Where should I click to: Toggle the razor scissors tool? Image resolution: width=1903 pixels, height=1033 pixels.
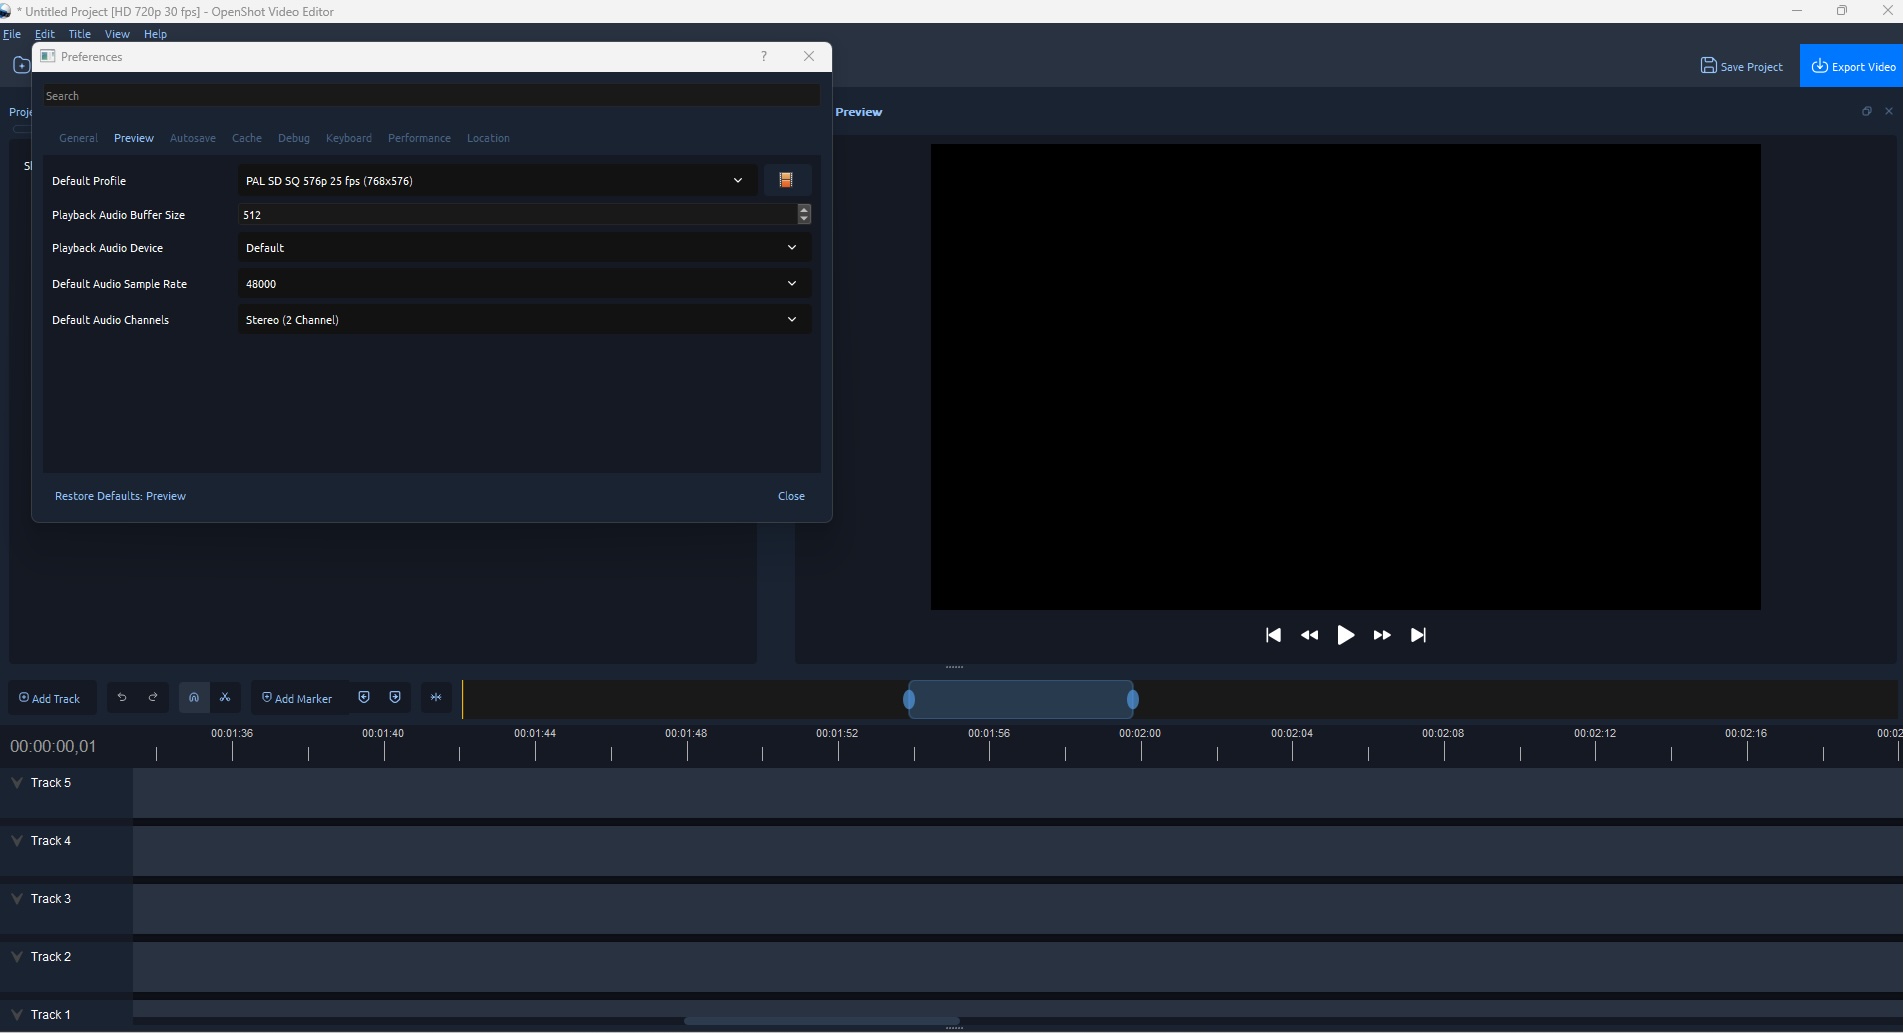click(x=225, y=697)
